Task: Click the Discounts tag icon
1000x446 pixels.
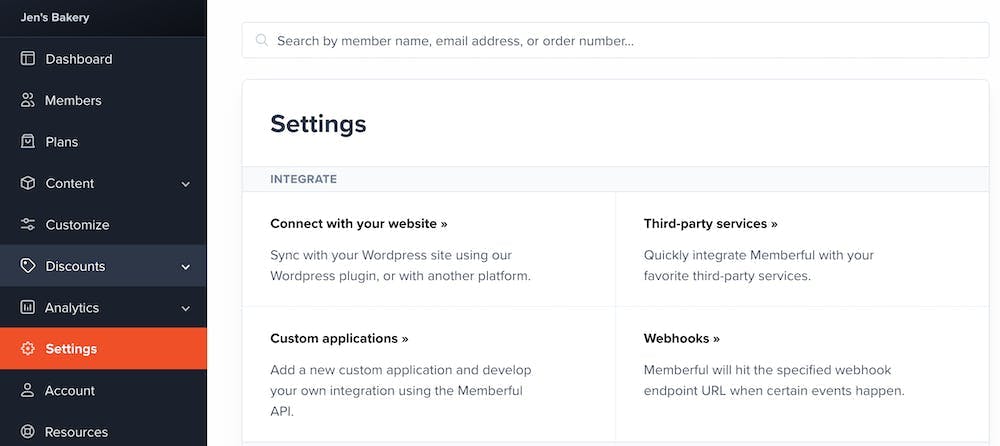Action: click(28, 266)
